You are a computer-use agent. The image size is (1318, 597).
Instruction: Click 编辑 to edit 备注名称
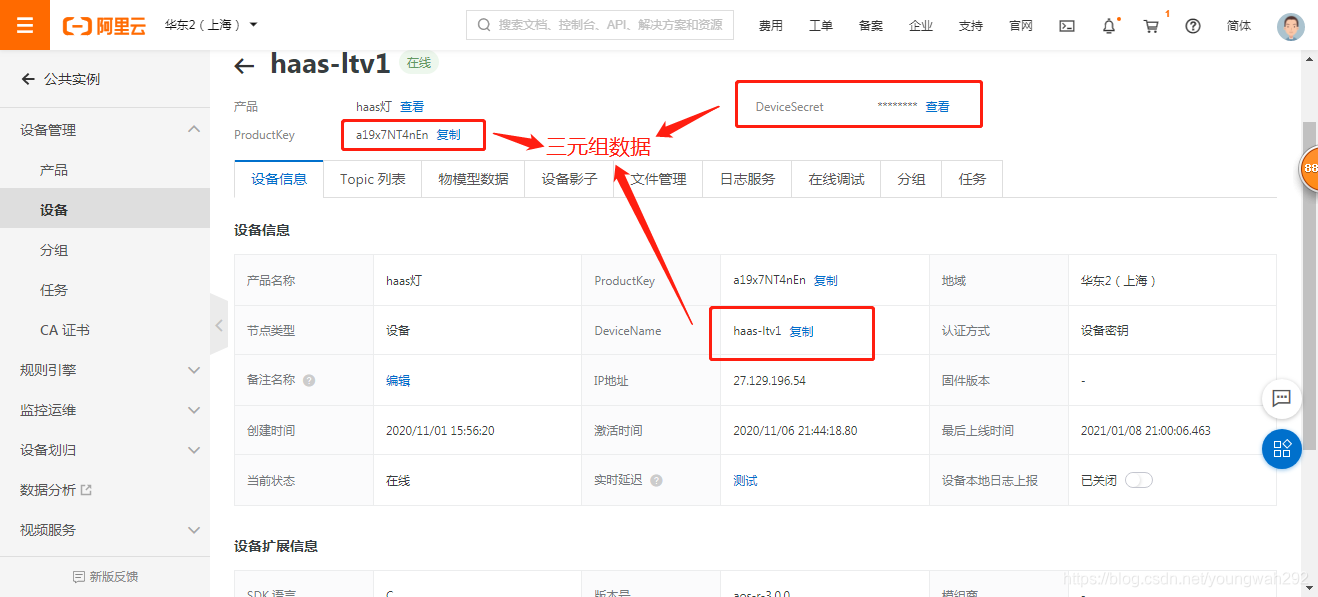(x=398, y=381)
